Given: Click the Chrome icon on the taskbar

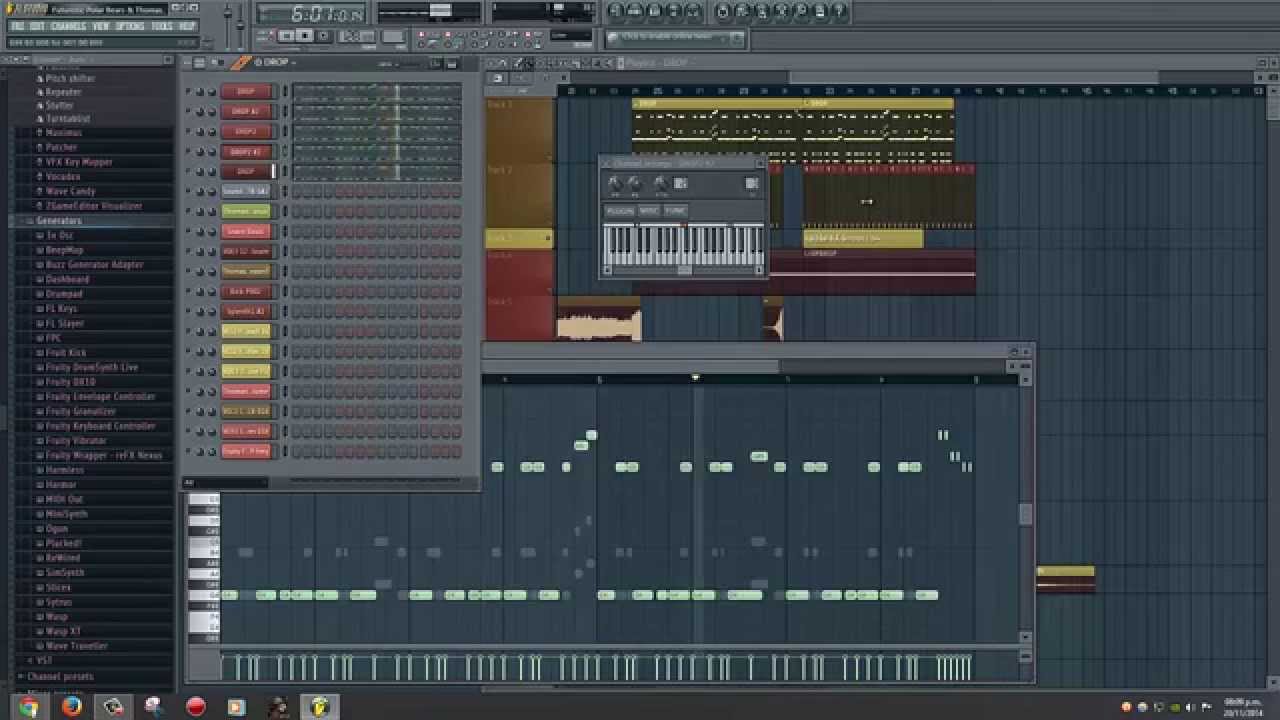Looking at the screenshot, I should click(x=28, y=707).
